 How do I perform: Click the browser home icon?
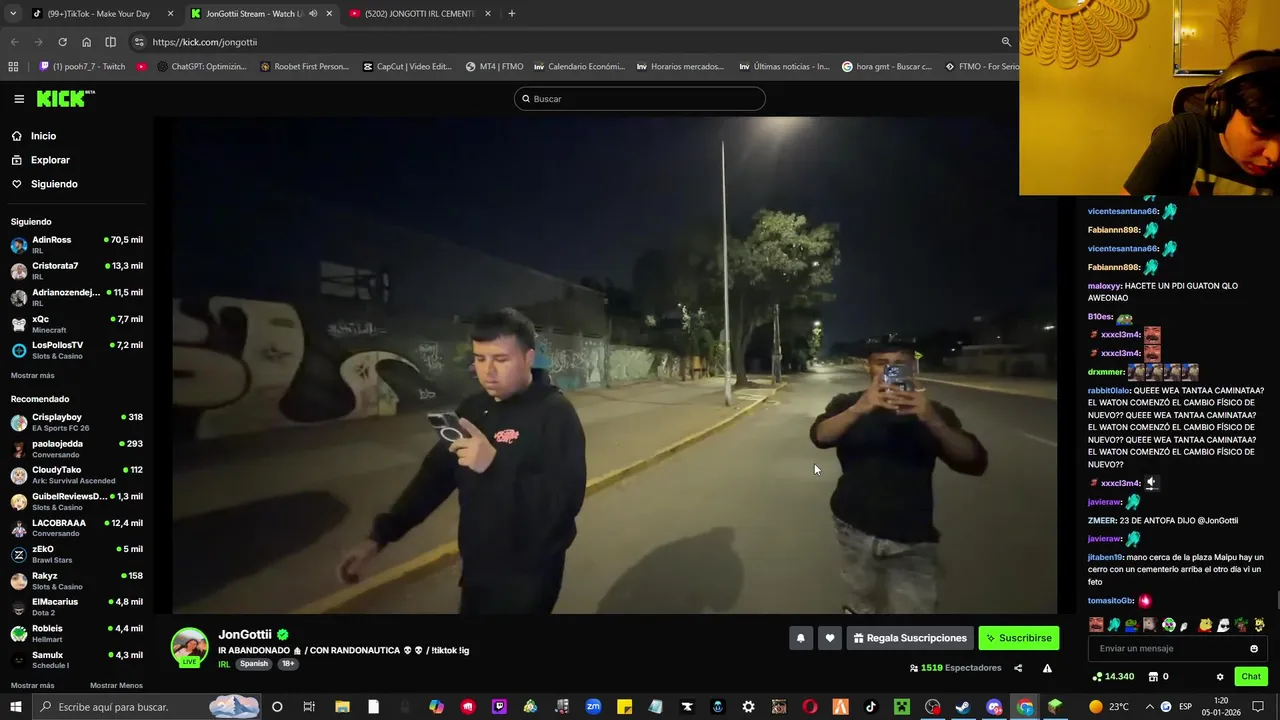click(86, 42)
